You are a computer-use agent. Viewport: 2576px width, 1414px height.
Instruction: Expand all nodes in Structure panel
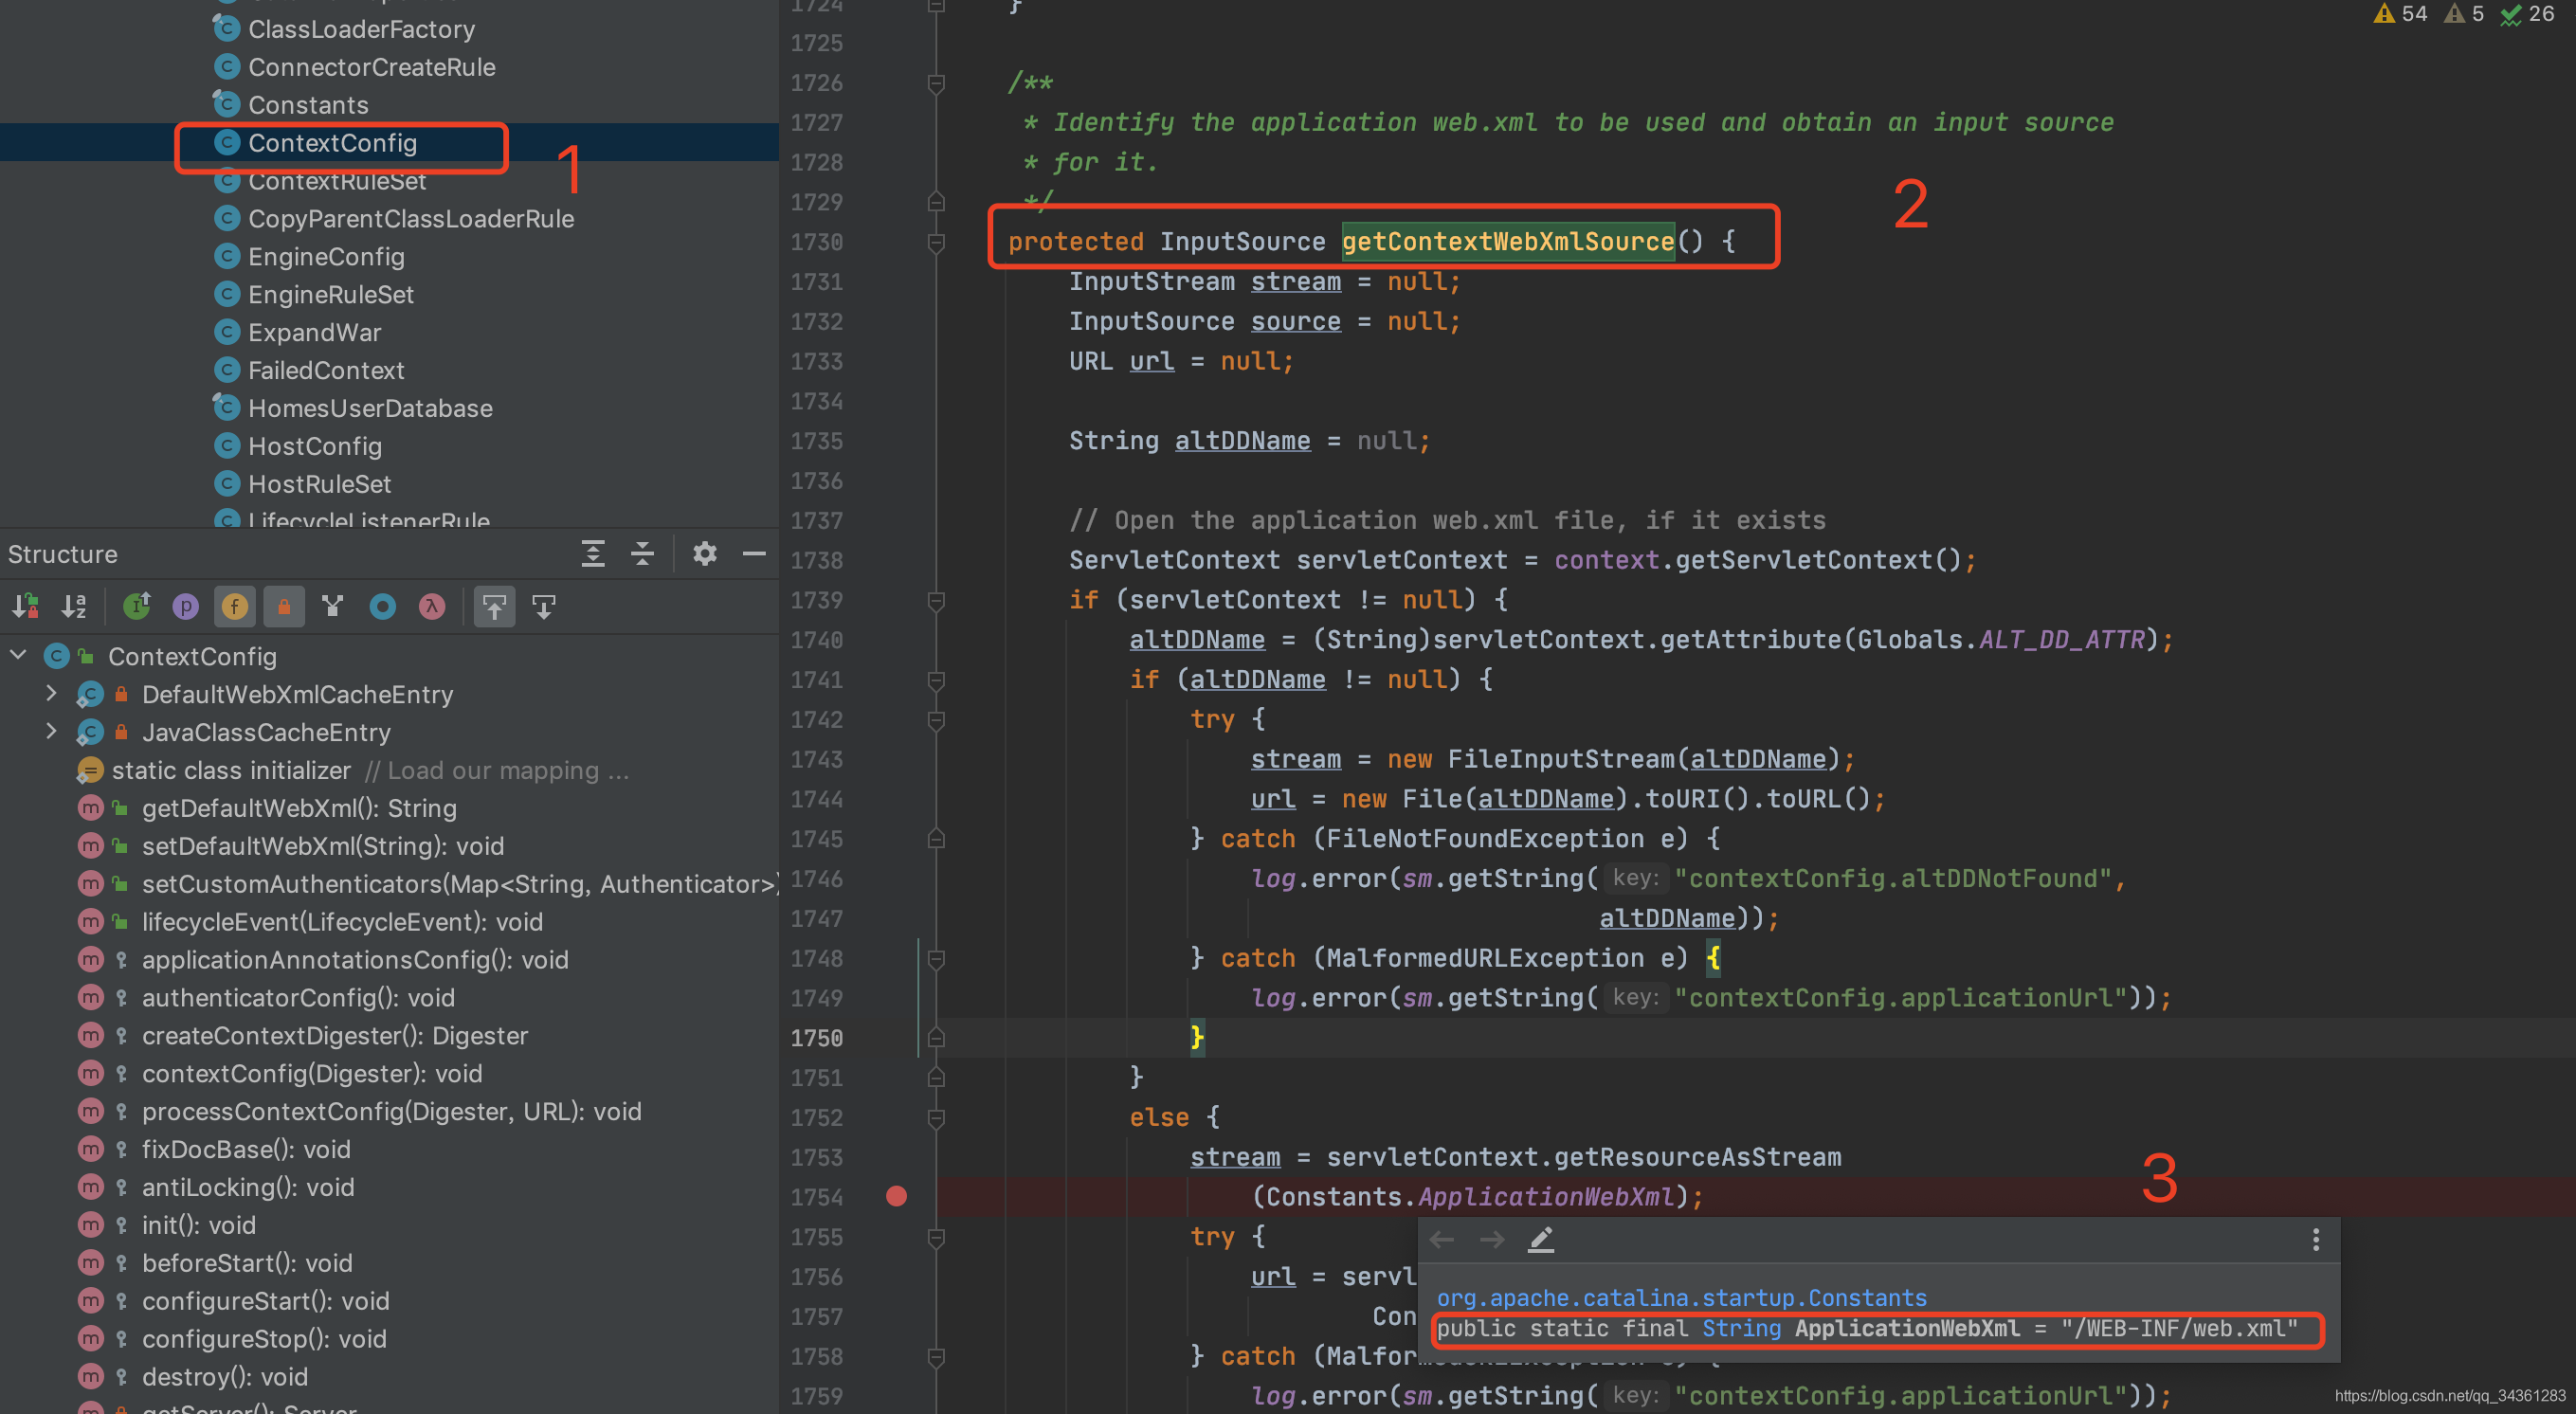593,553
